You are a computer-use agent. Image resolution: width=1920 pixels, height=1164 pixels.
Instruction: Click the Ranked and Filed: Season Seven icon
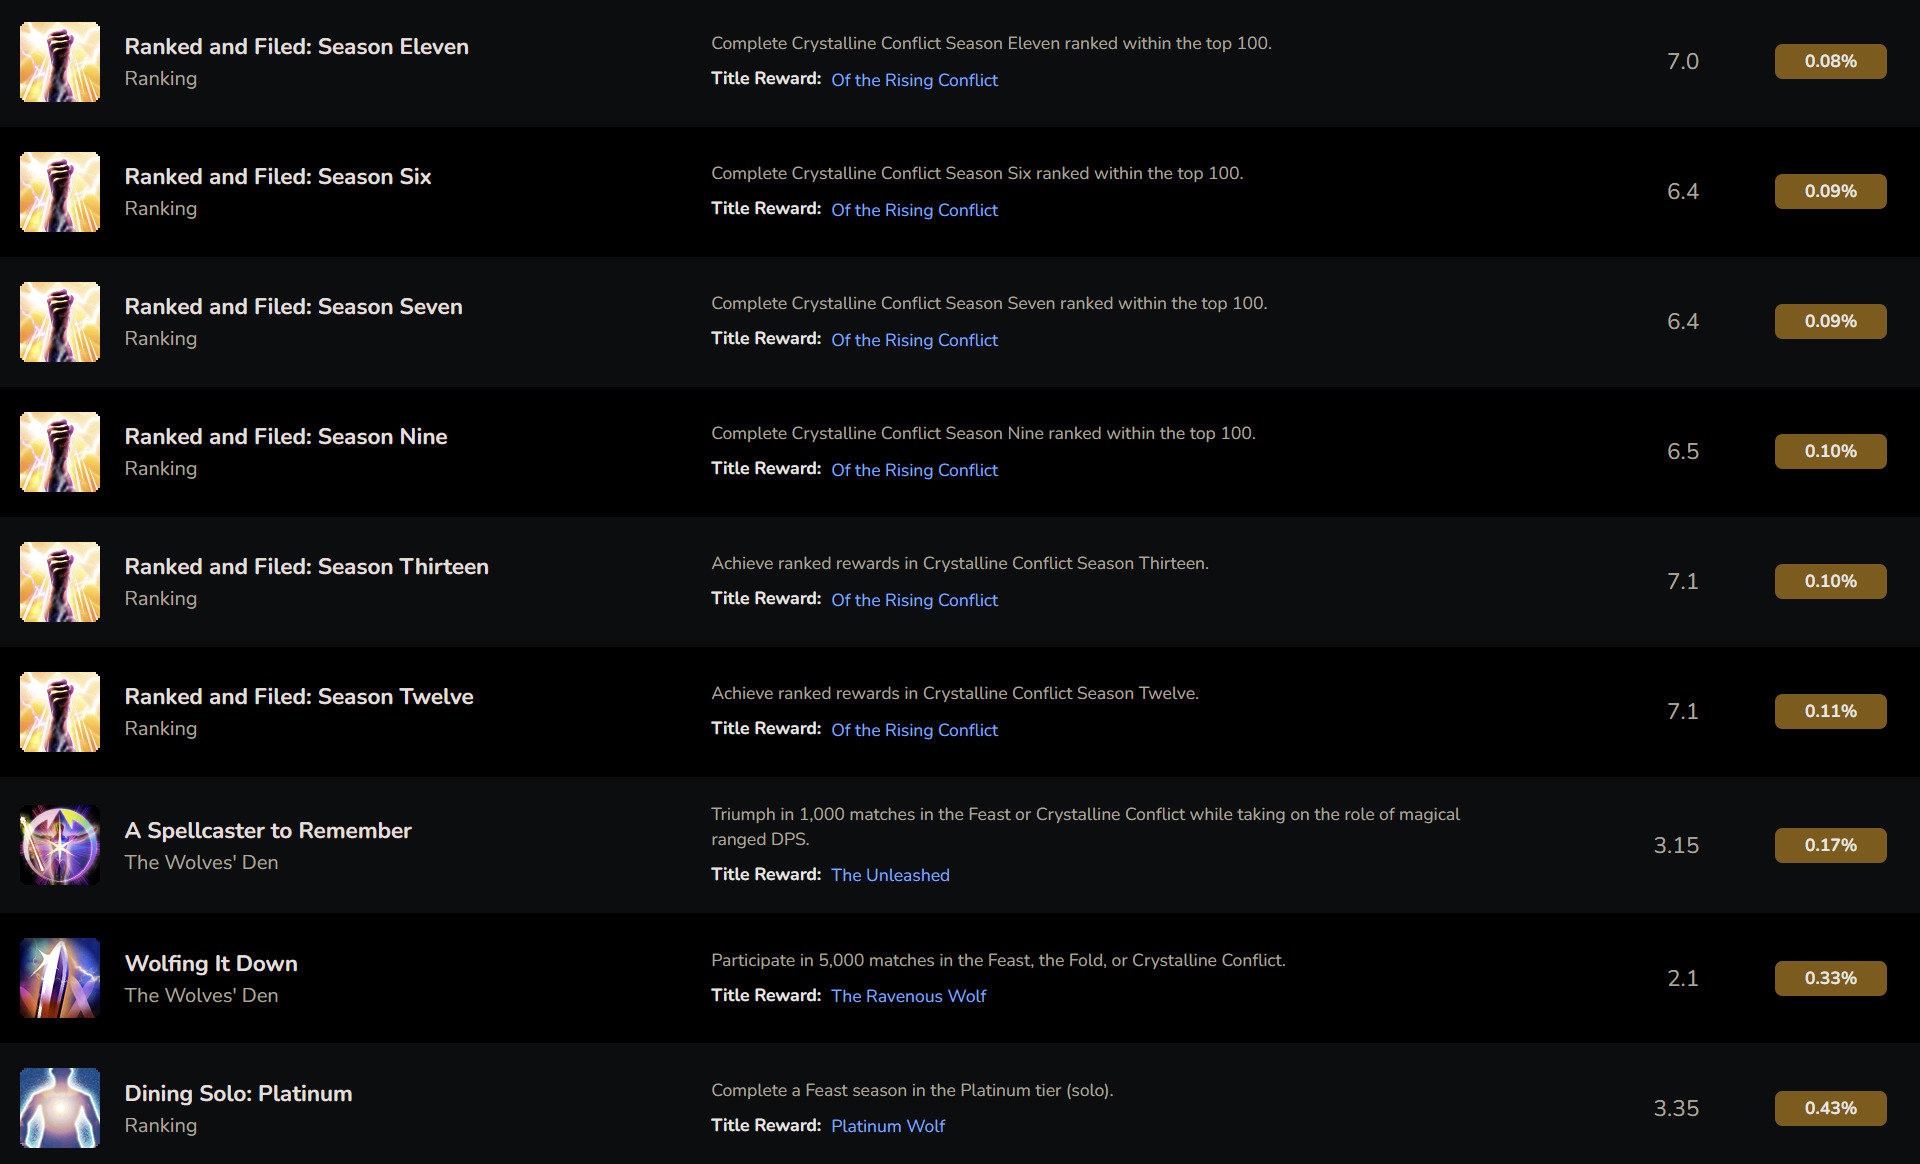[x=60, y=322]
